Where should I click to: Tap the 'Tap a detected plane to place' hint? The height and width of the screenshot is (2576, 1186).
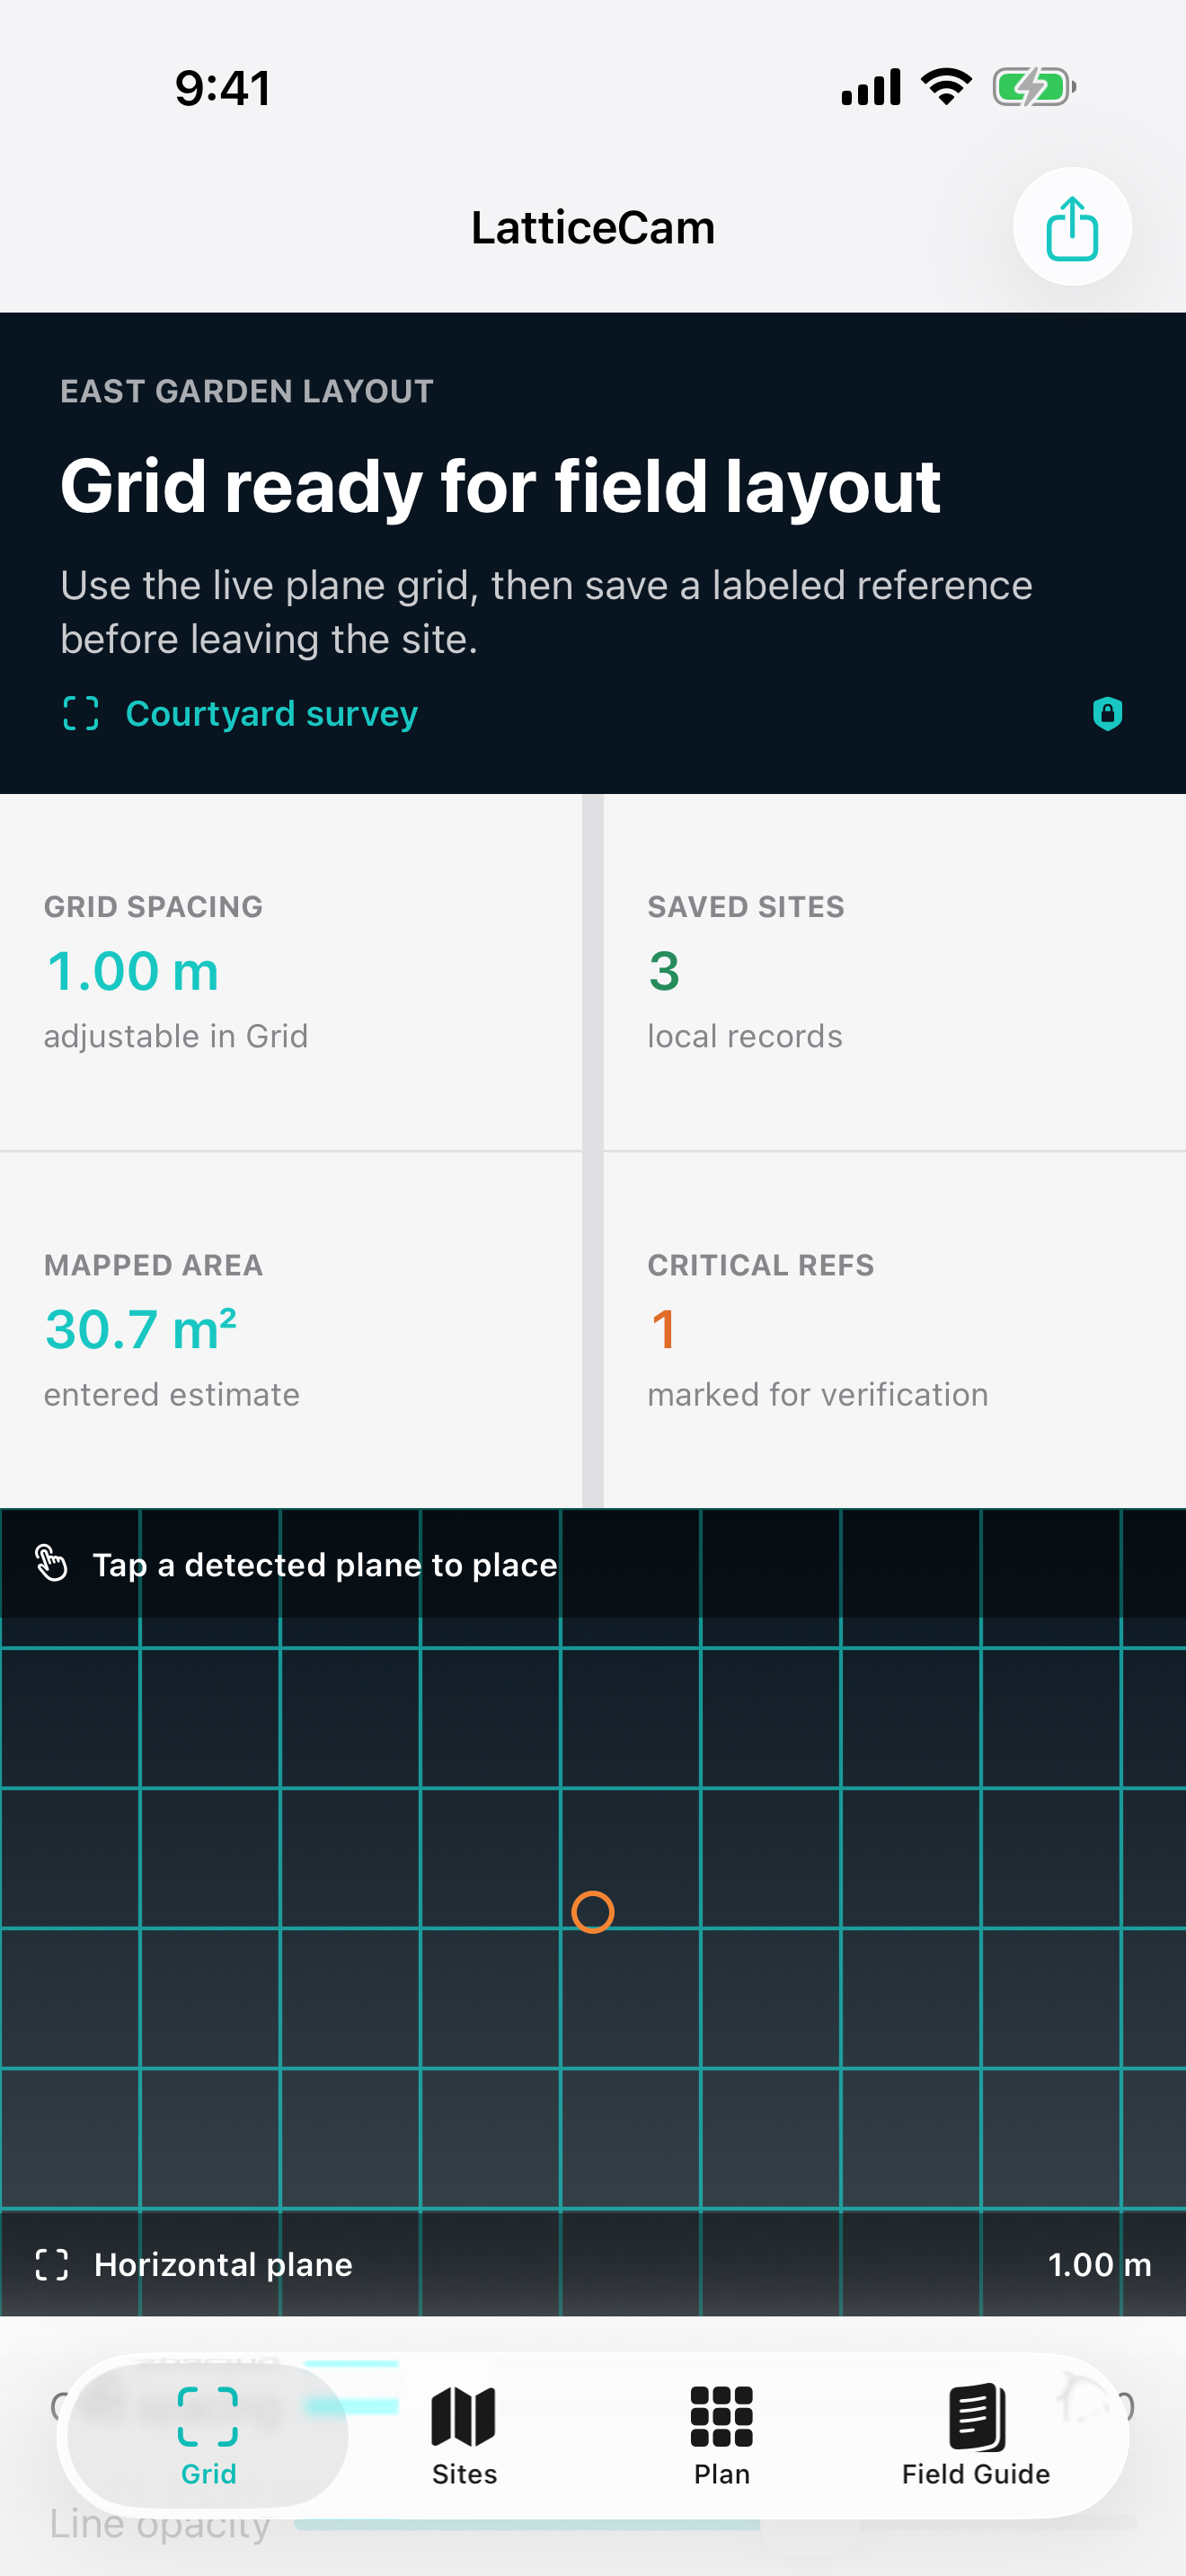click(x=325, y=1565)
